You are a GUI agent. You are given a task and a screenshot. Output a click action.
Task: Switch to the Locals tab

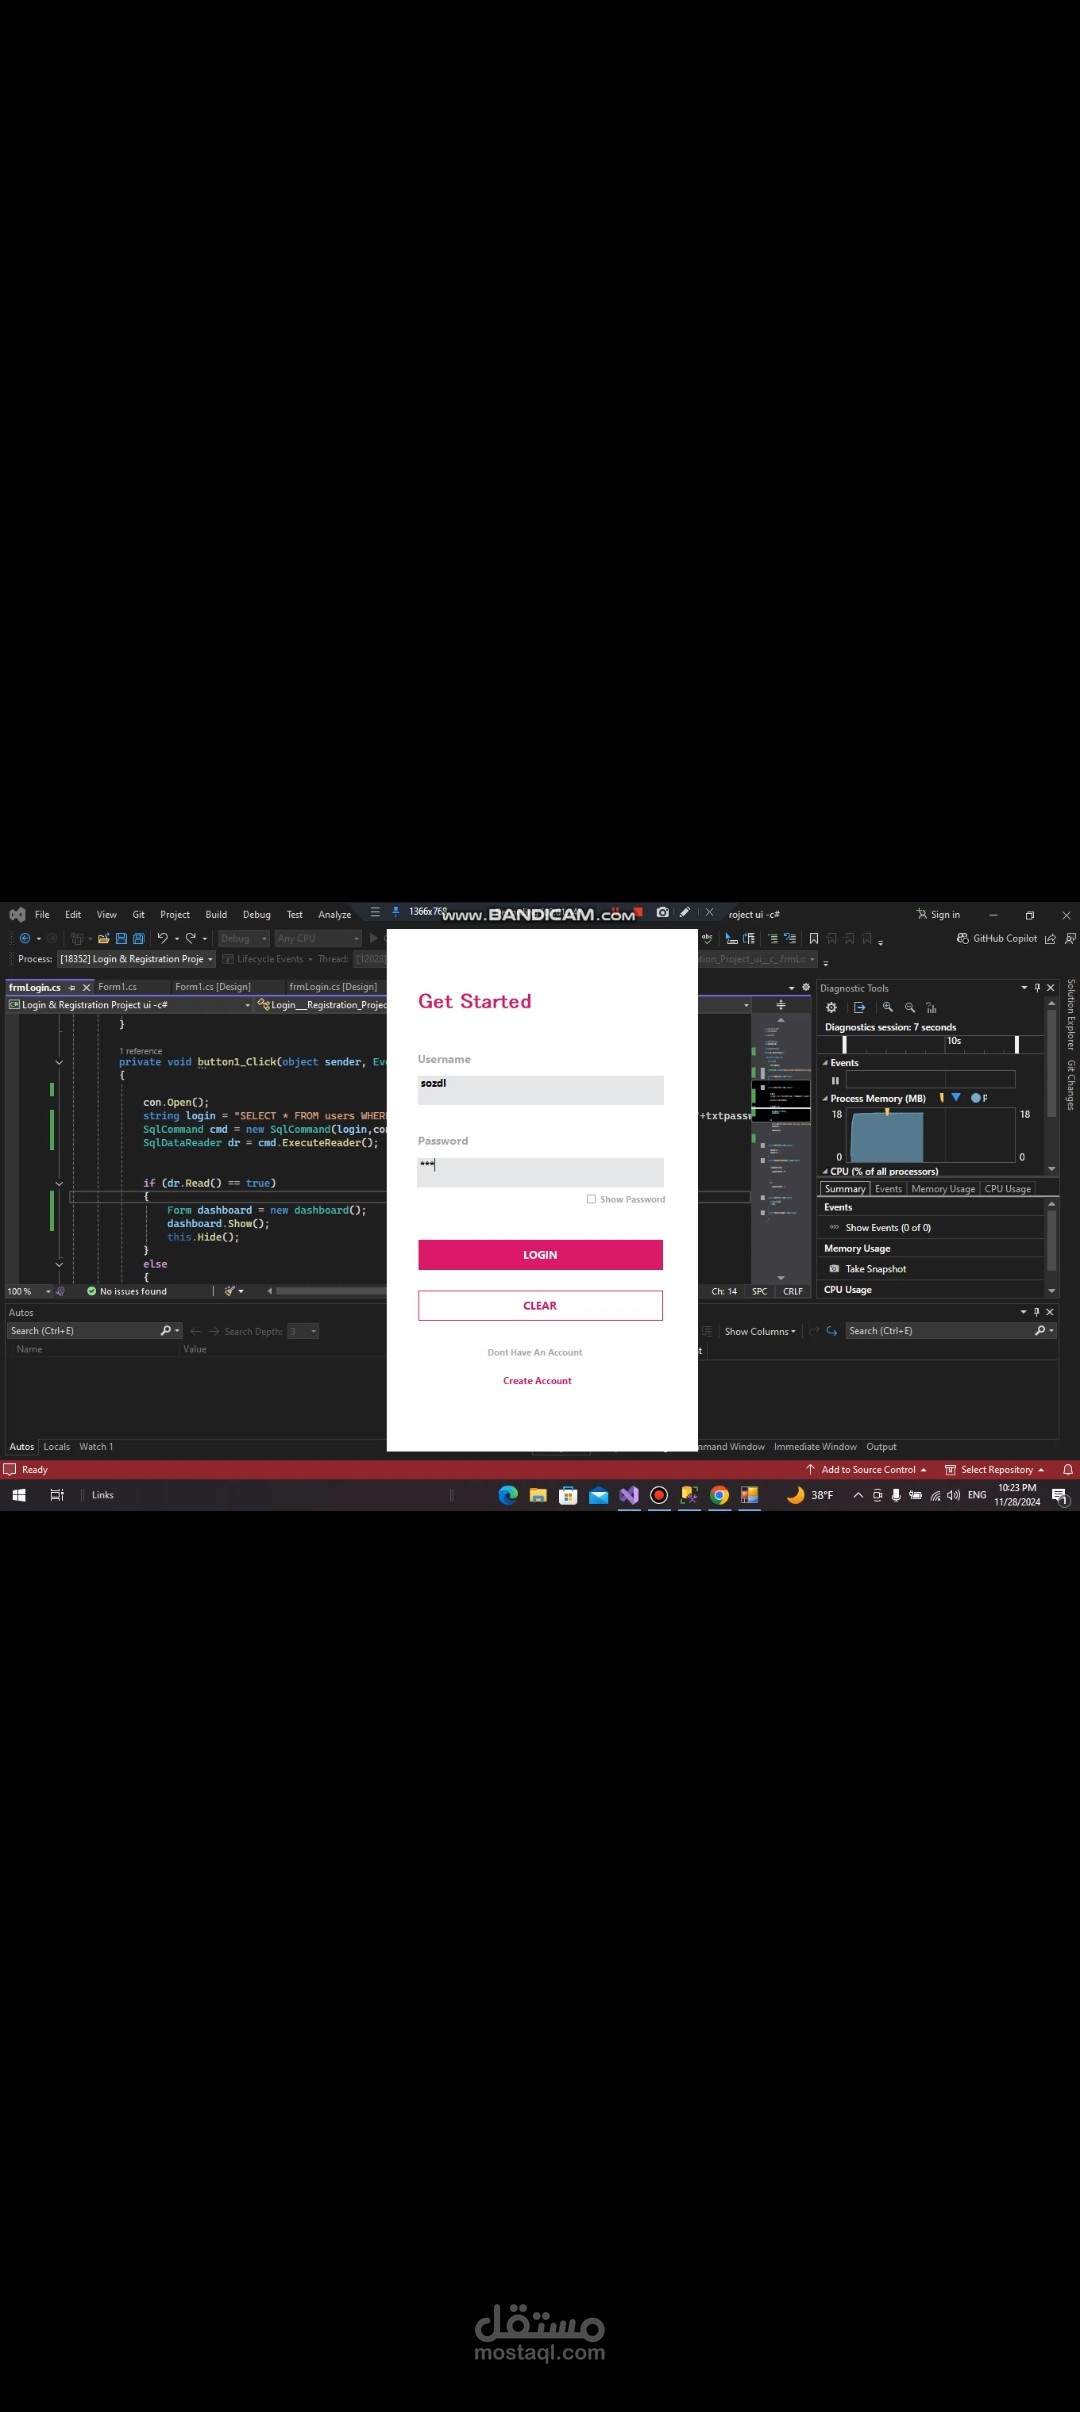(57, 1447)
